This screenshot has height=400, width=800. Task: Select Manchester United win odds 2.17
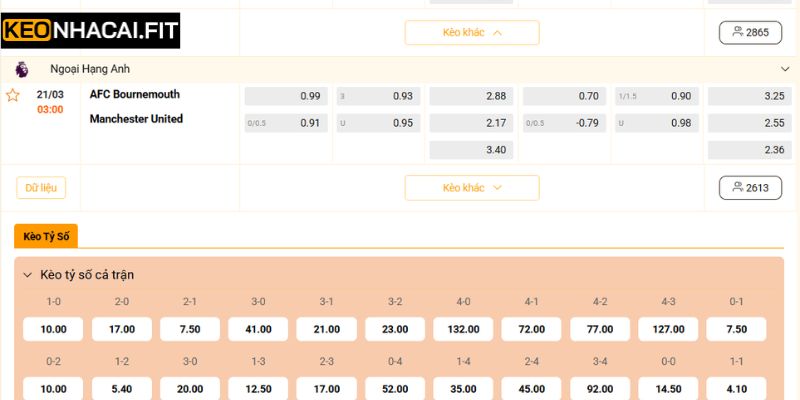471,123
